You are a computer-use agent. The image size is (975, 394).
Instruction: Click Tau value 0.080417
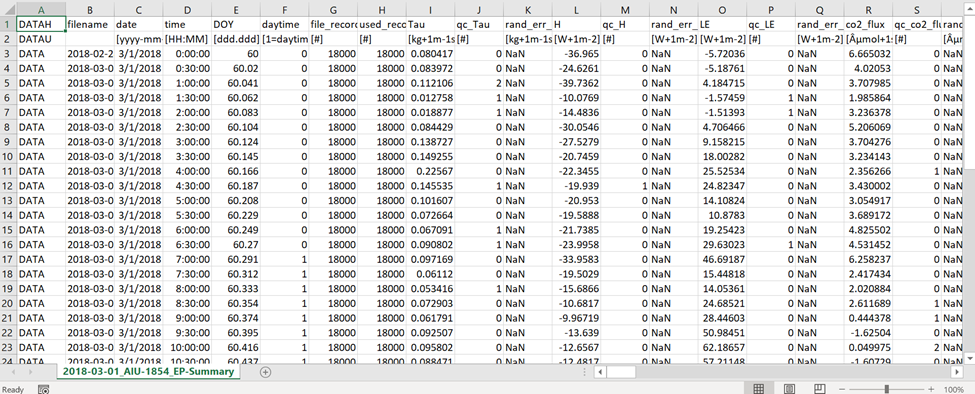[x=430, y=54]
